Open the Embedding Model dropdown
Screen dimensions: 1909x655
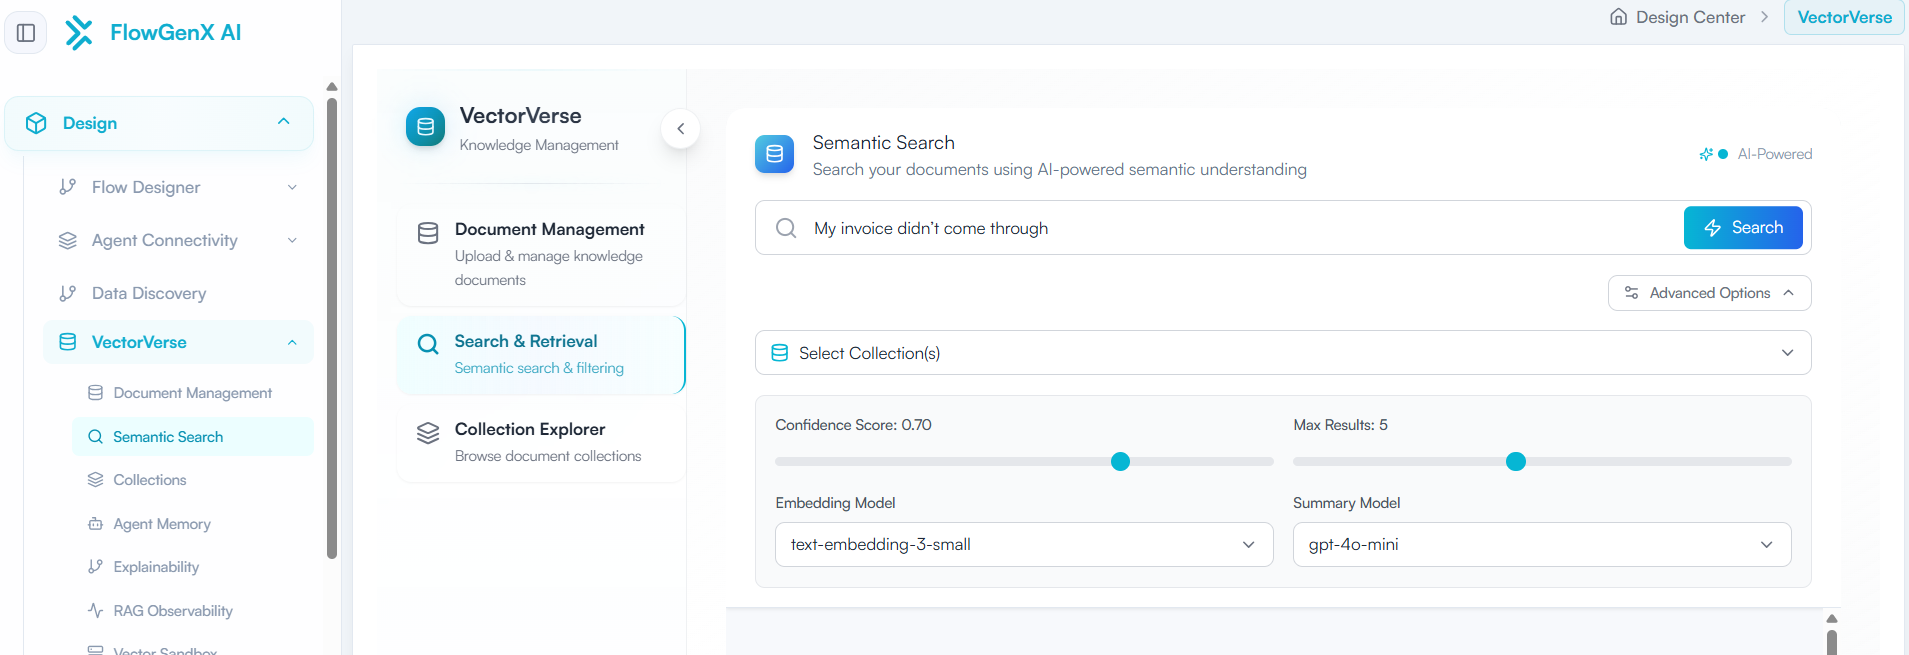(x=1023, y=545)
